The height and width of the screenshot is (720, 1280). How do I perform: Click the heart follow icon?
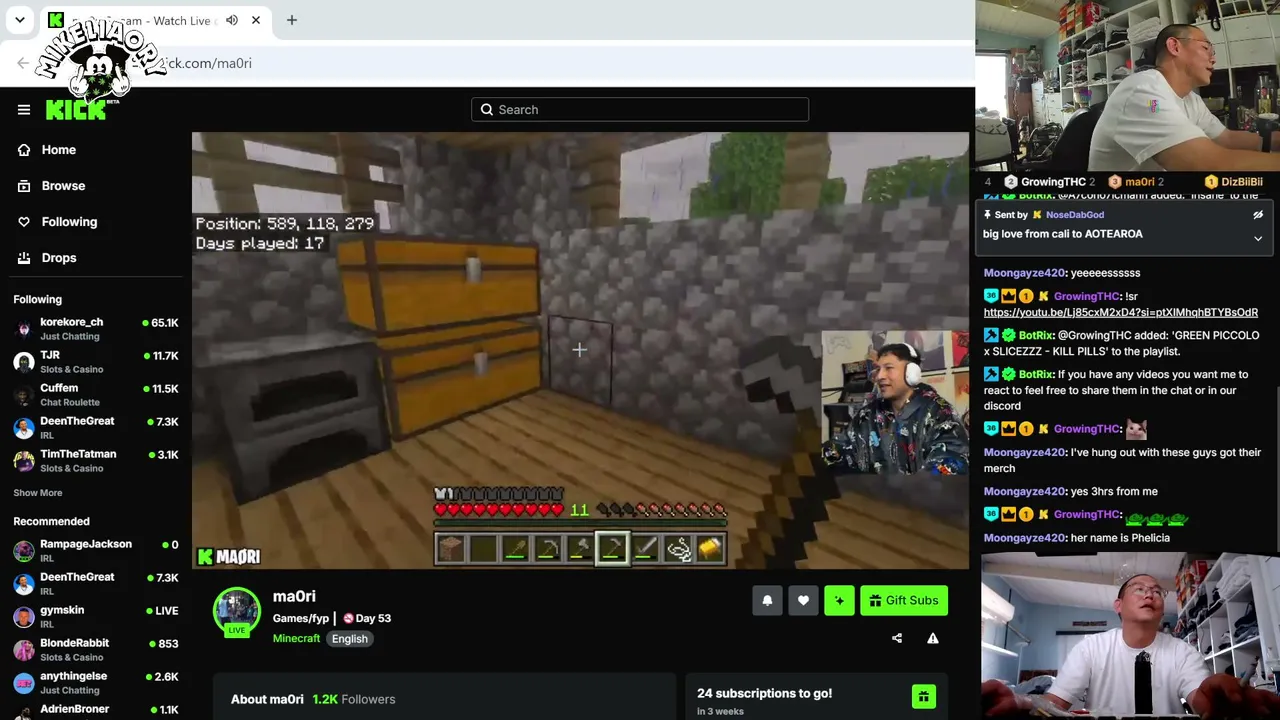coord(803,600)
